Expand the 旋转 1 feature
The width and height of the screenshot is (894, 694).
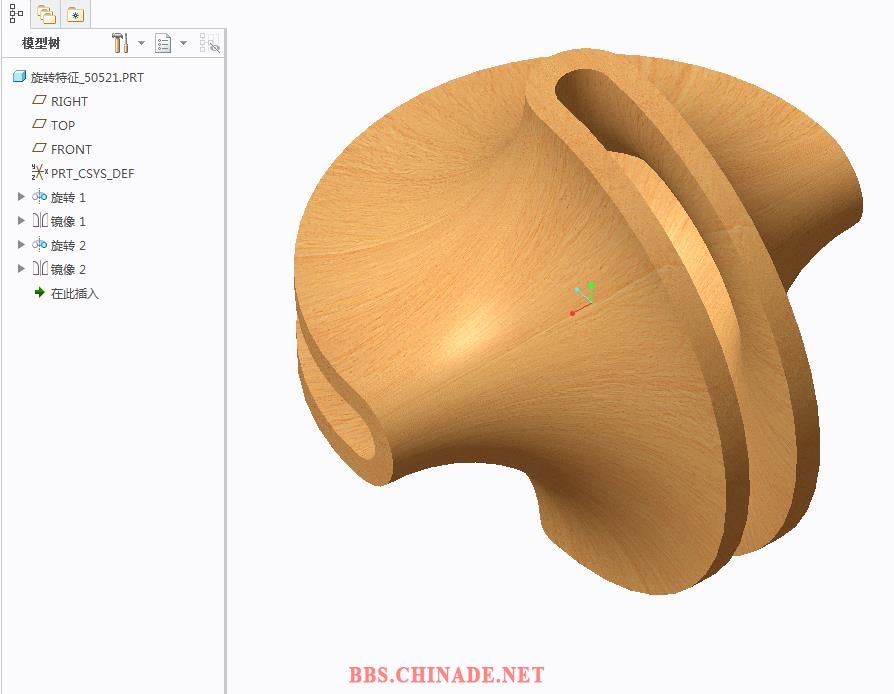point(21,197)
